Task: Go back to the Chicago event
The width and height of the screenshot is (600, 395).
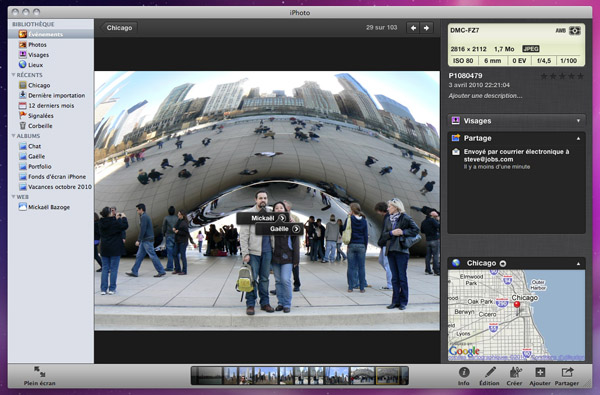Action: [x=118, y=28]
